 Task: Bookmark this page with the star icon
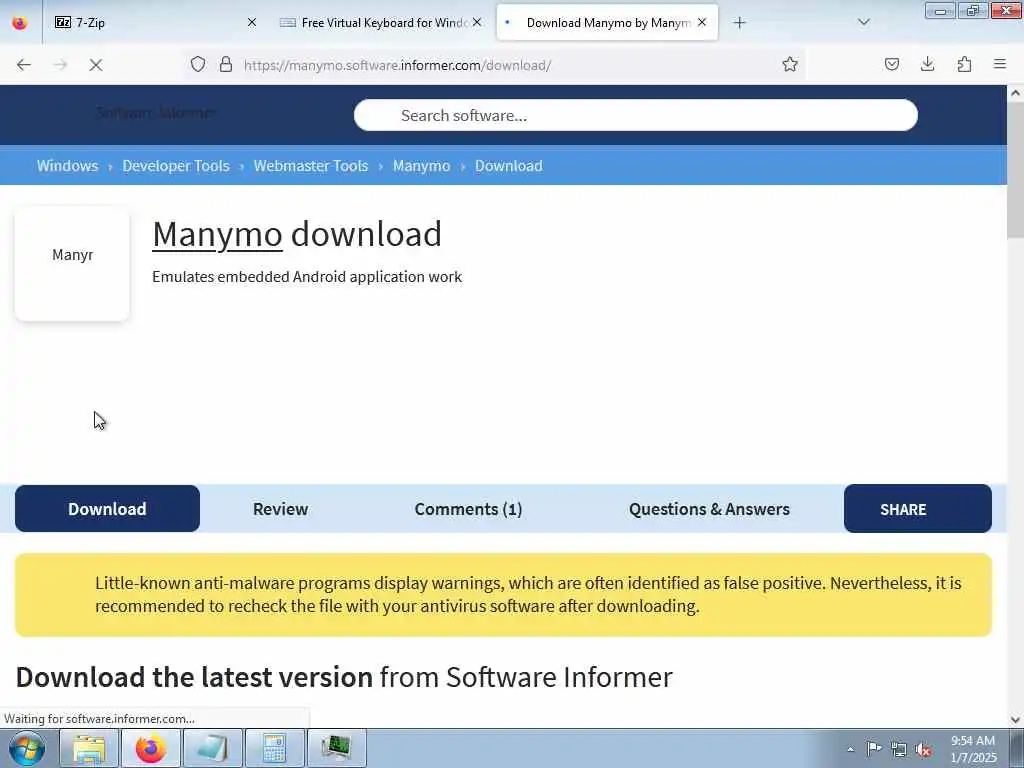click(x=790, y=64)
